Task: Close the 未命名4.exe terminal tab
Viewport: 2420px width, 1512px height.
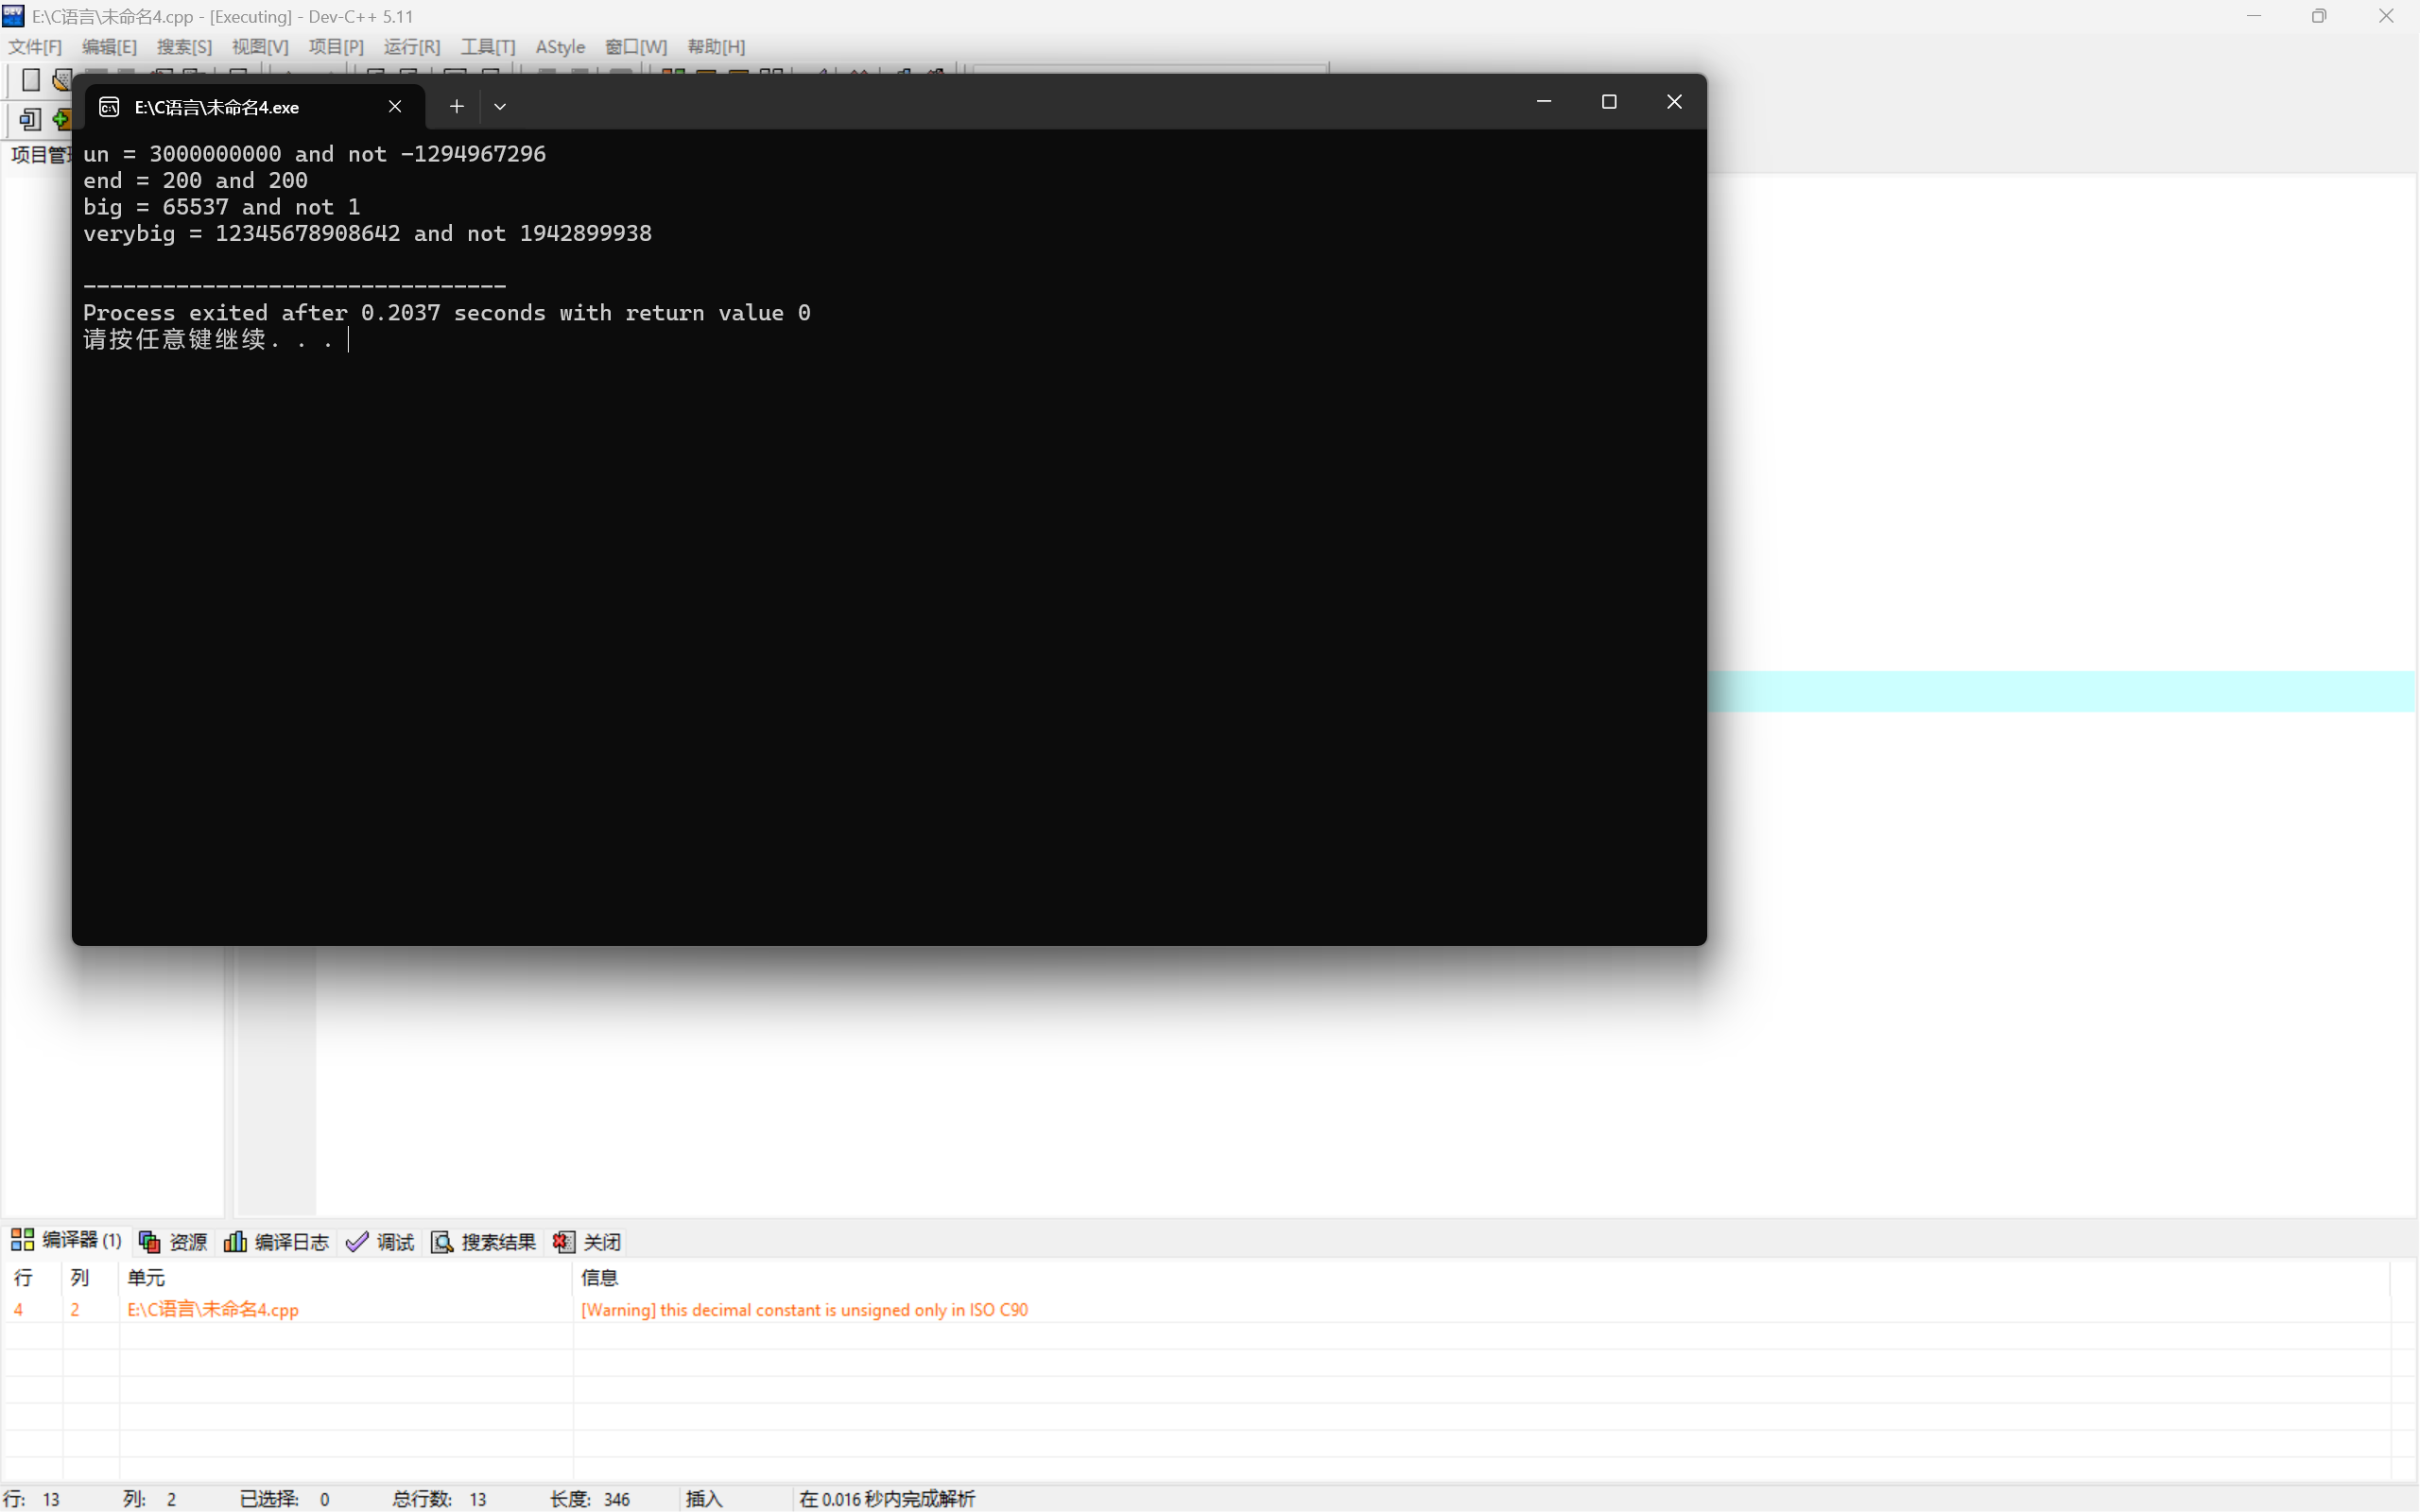Action: [x=395, y=107]
